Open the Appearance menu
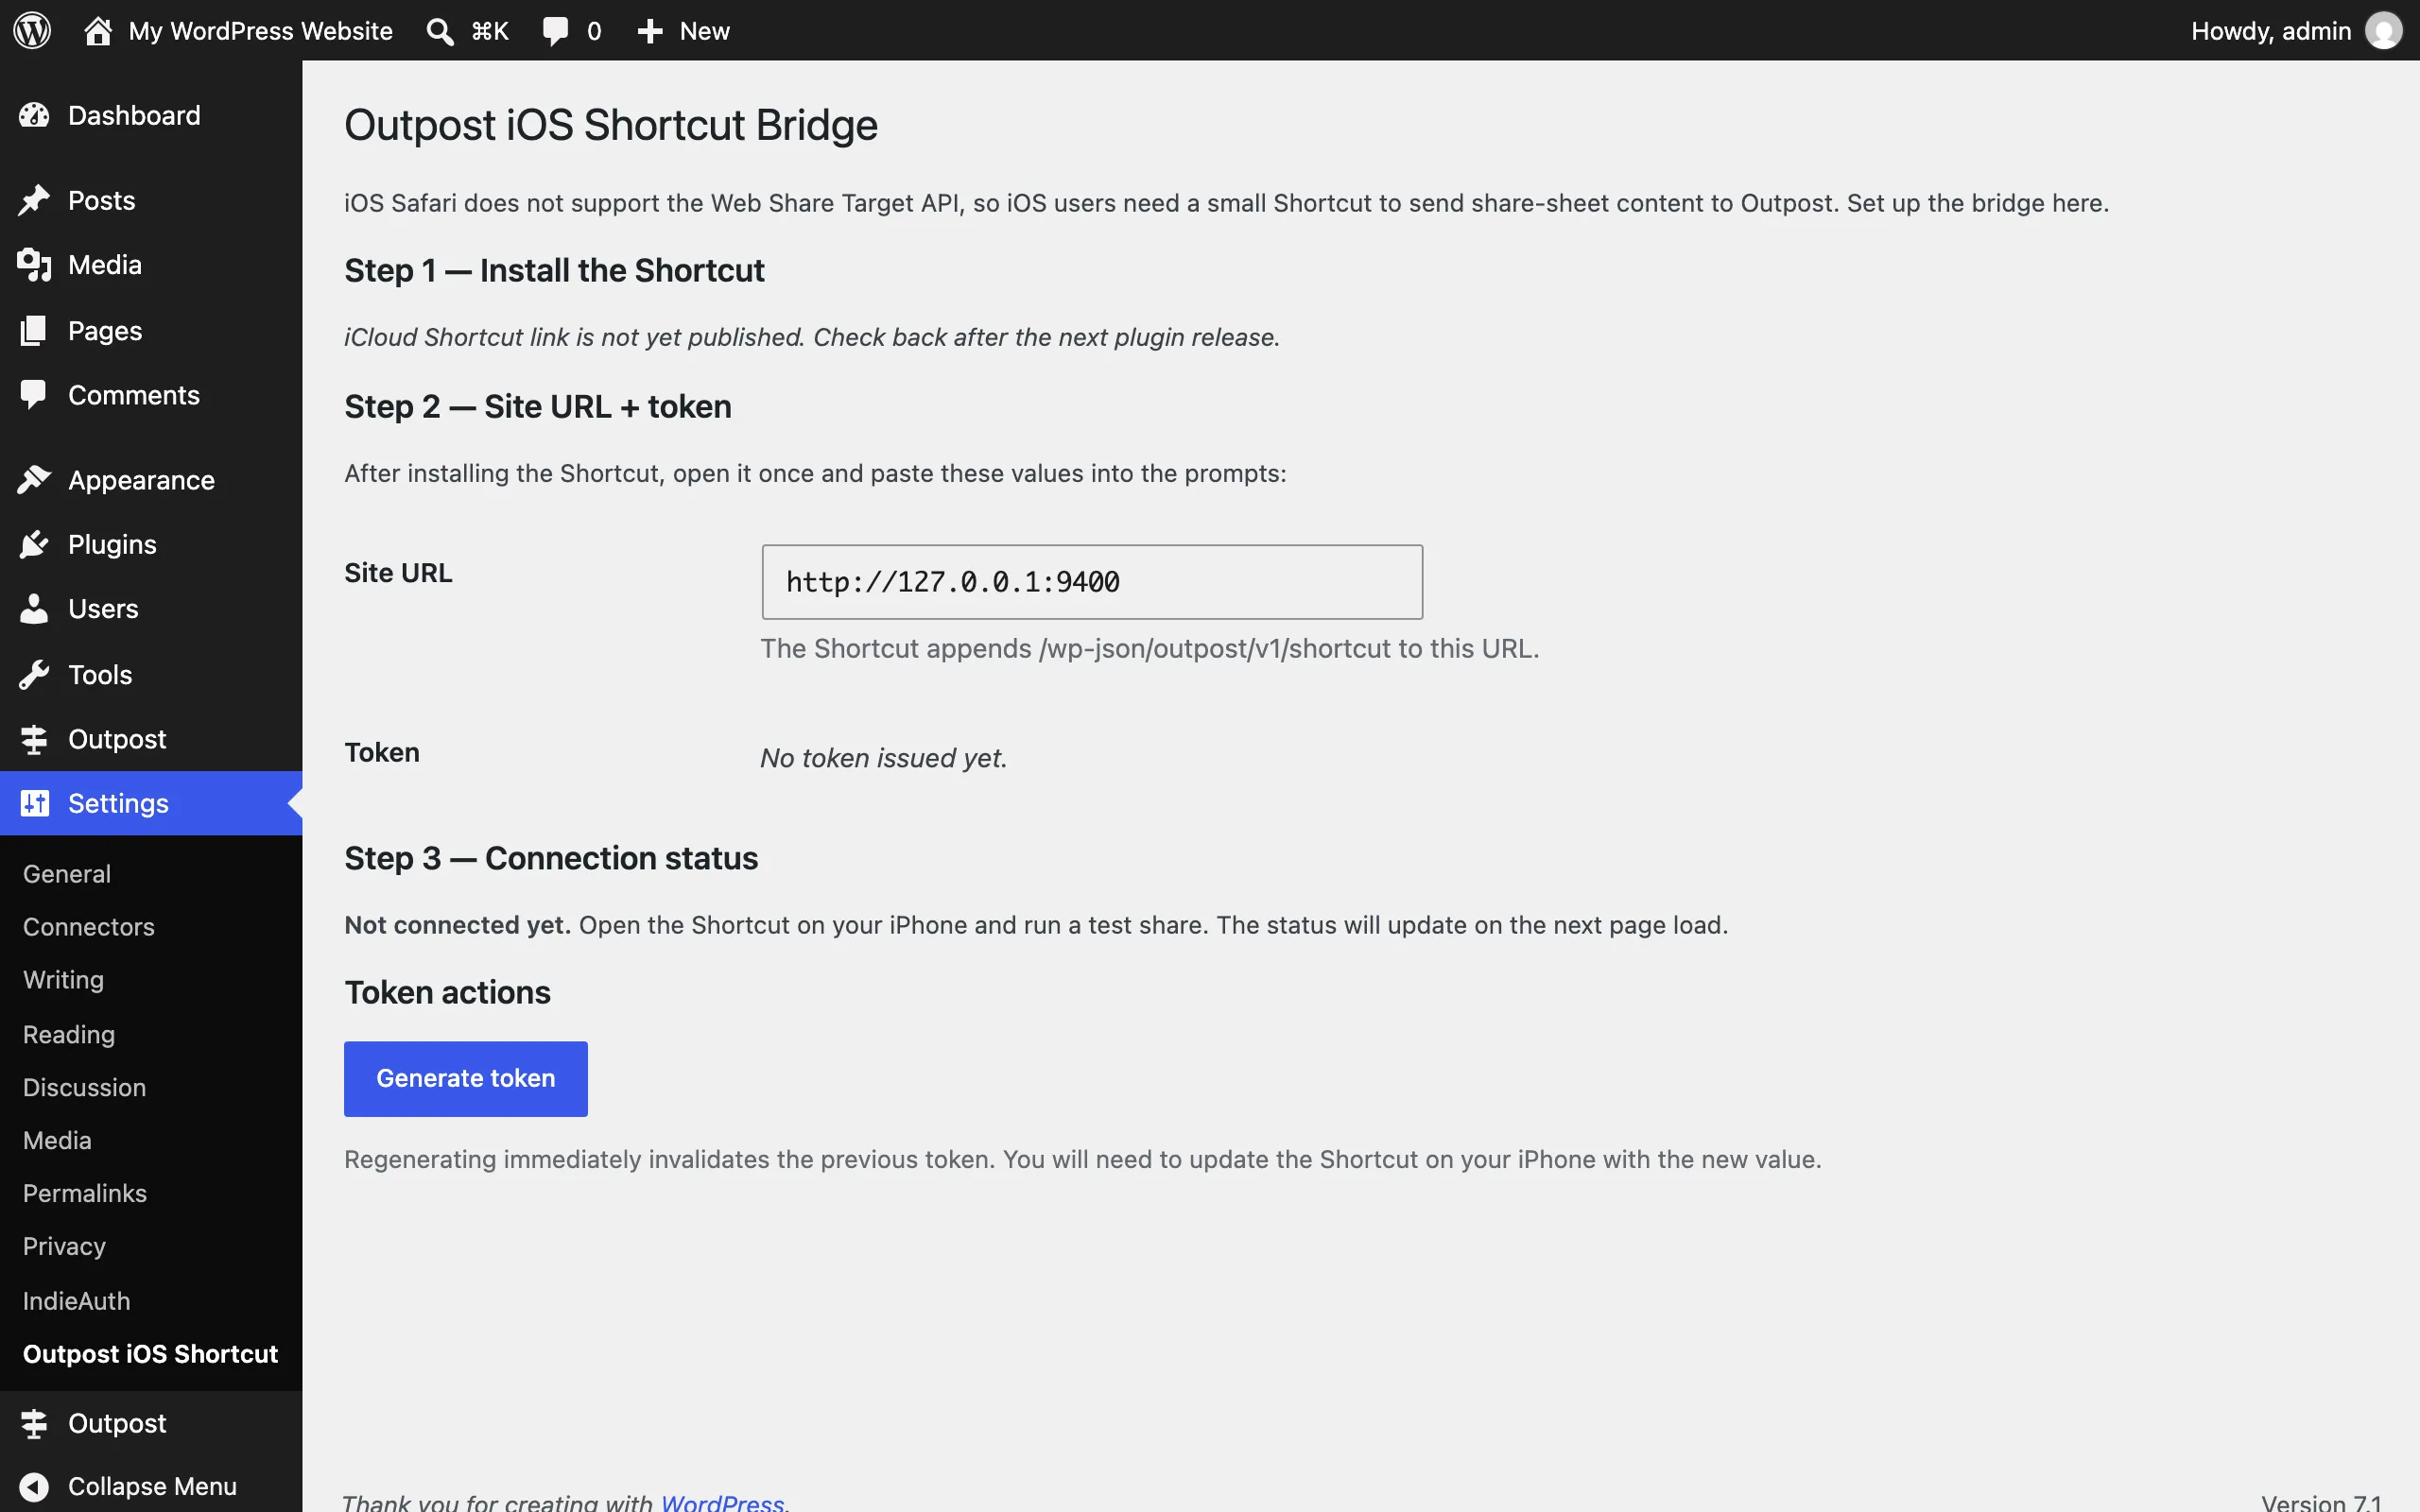2420x1512 pixels. (151, 480)
